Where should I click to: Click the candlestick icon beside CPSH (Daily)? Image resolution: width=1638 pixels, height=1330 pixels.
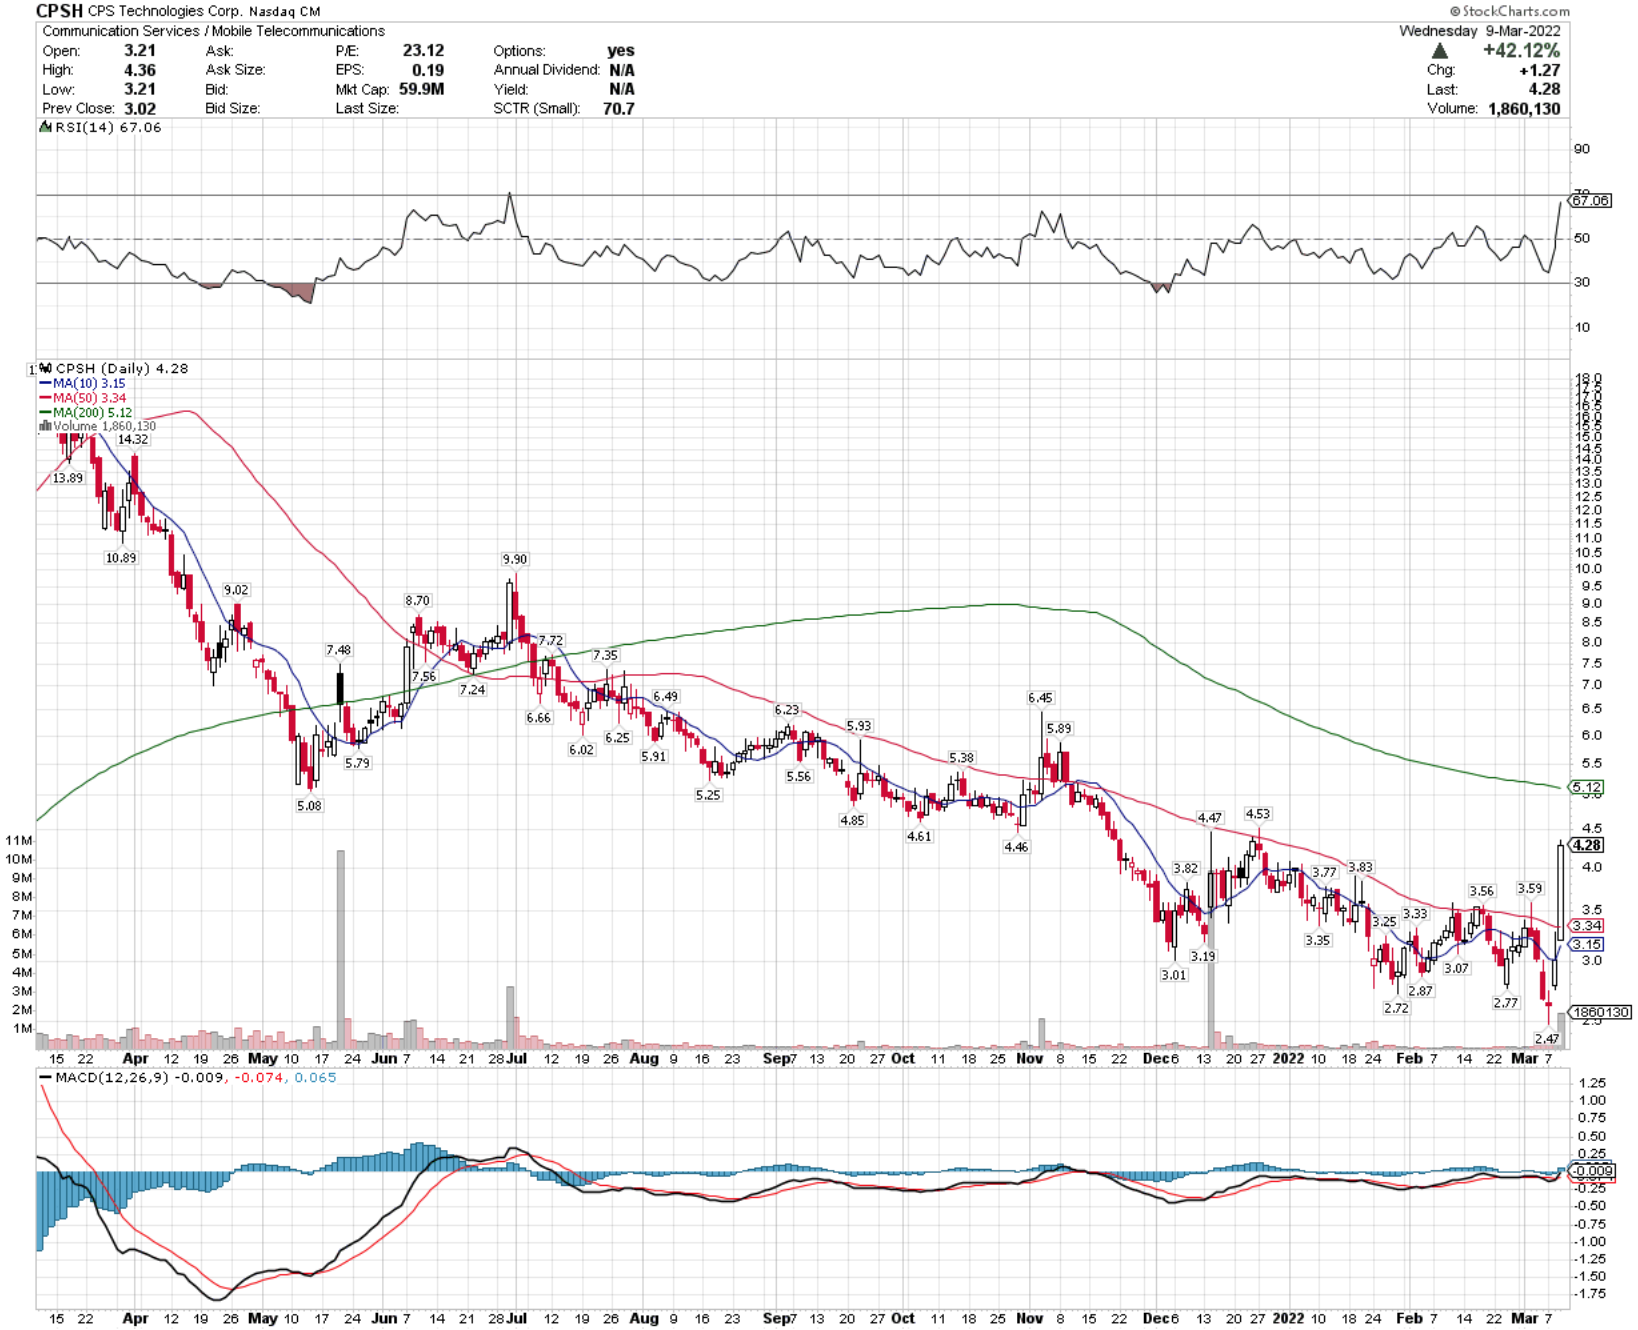46,368
